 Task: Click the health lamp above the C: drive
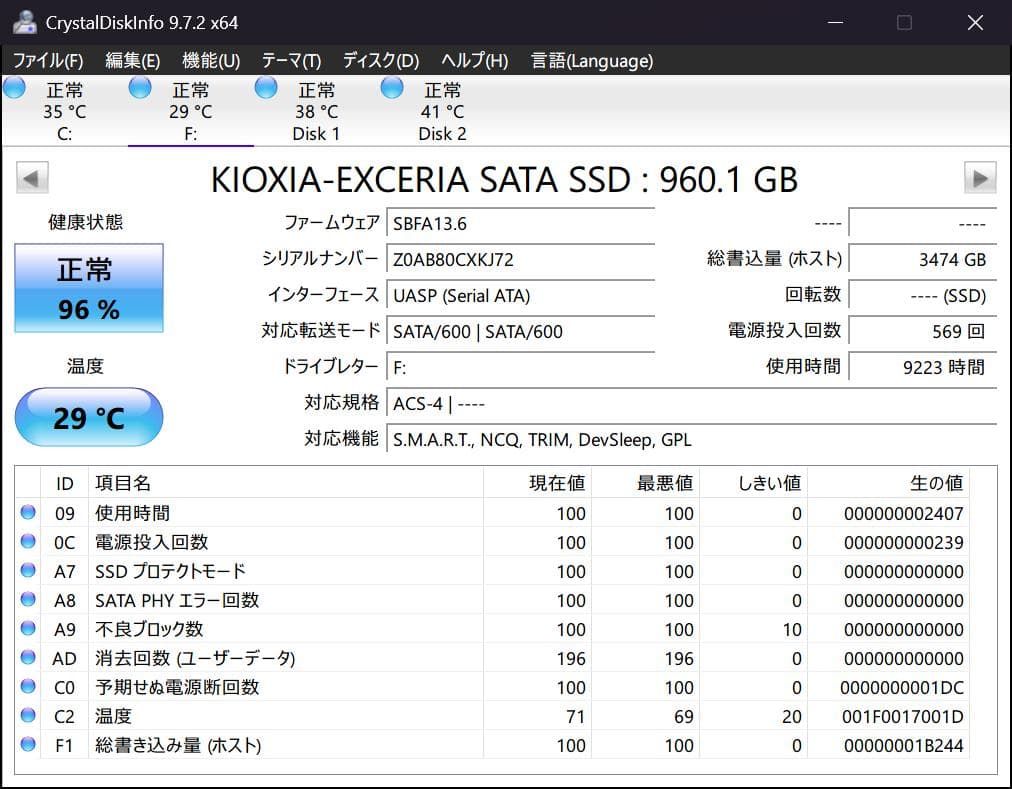tap(14, 88)
